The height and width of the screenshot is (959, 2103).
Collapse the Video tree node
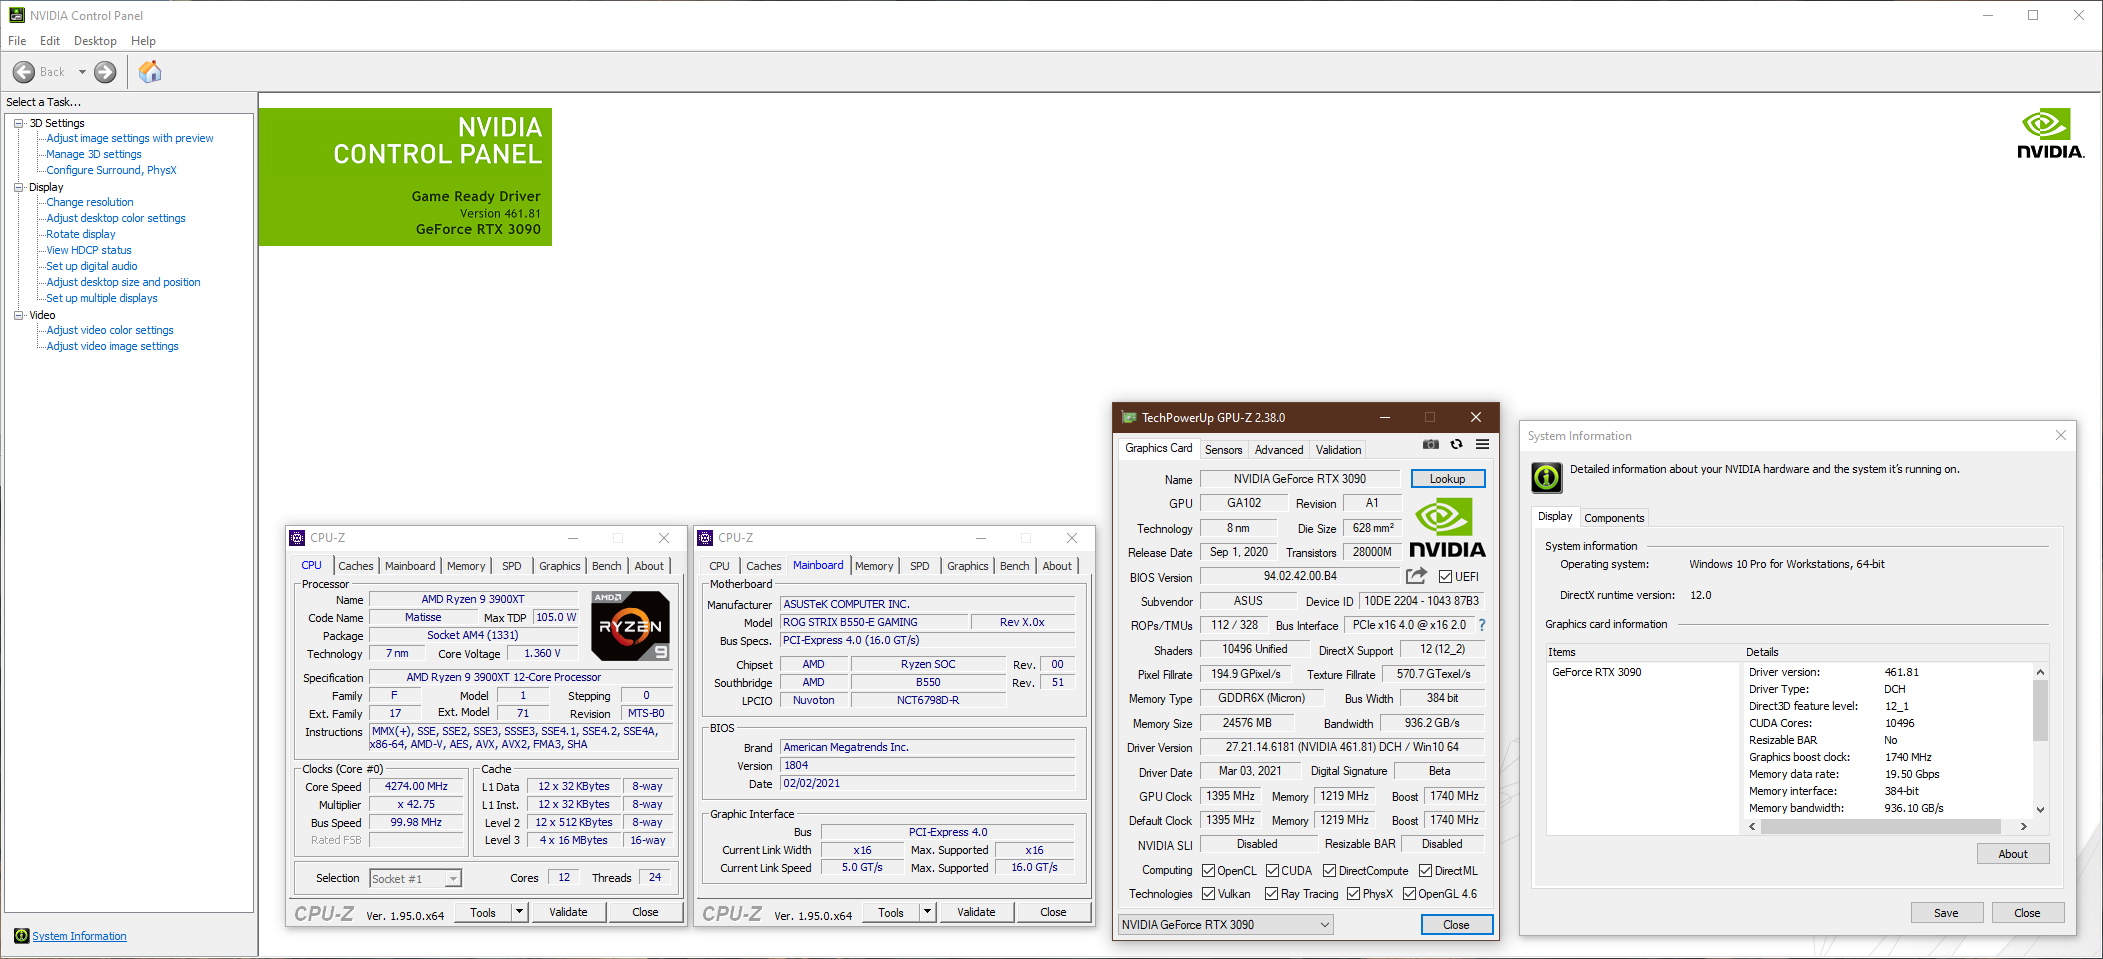18,315
